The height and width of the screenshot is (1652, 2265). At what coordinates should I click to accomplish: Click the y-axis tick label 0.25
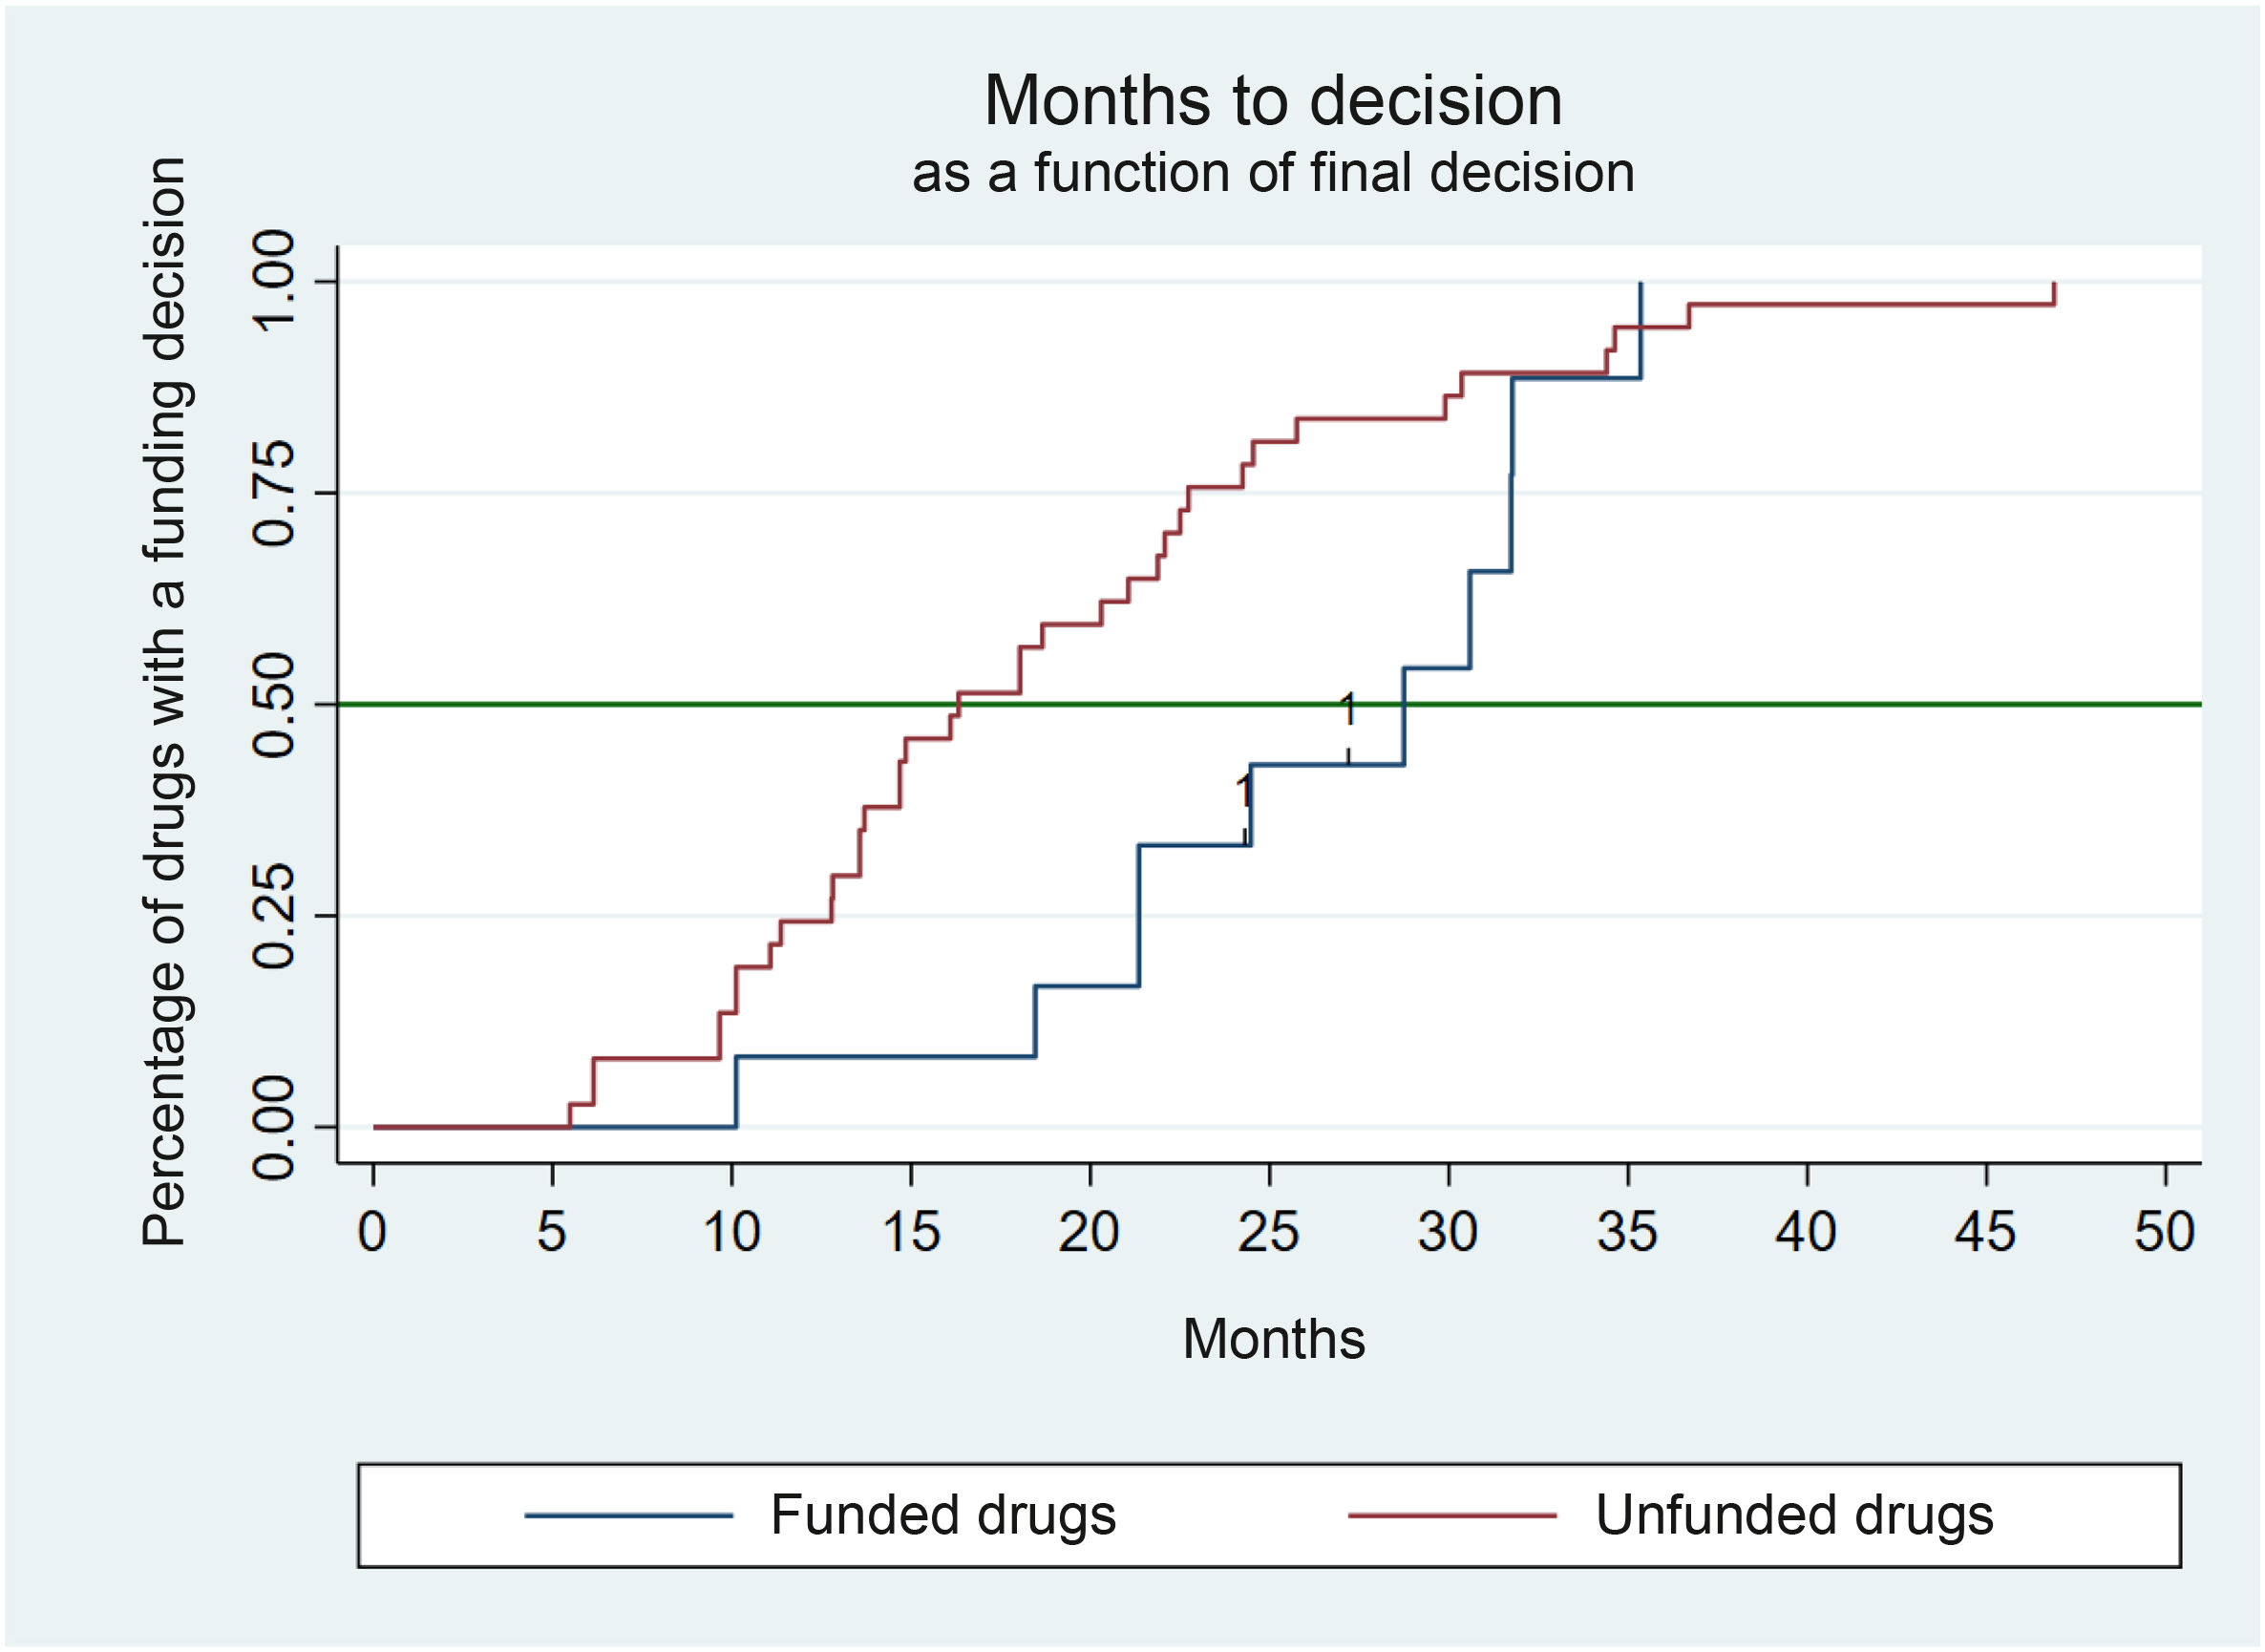[273, 916]
